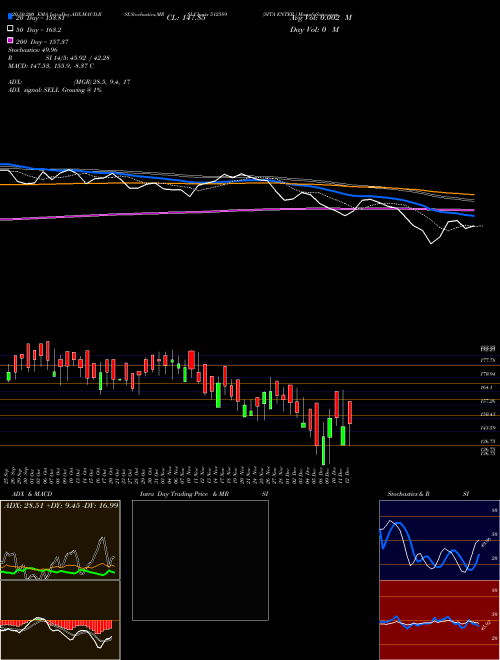Click the 'CL: 147.55' closing price label
The image size is (500, 660).
(x=186, y=18)
